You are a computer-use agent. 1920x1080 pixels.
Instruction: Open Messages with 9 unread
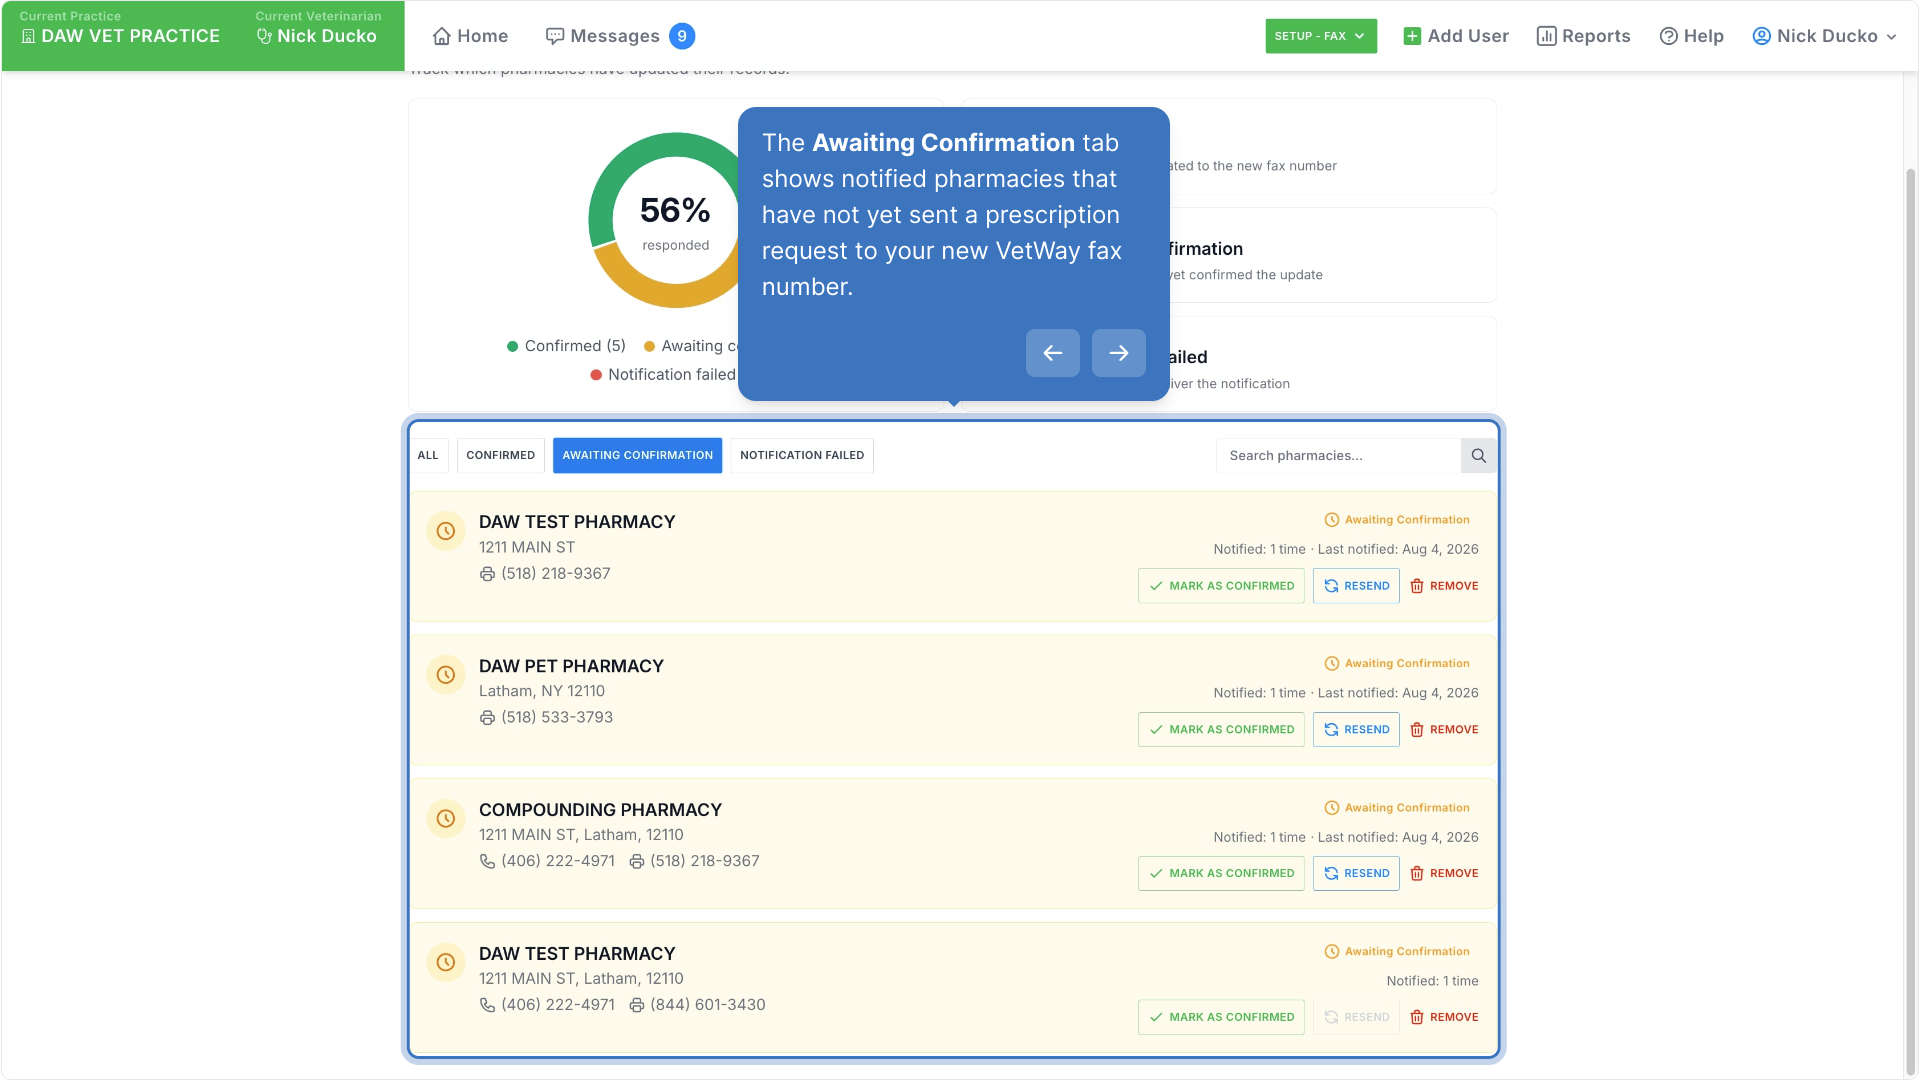click(619, 36)
